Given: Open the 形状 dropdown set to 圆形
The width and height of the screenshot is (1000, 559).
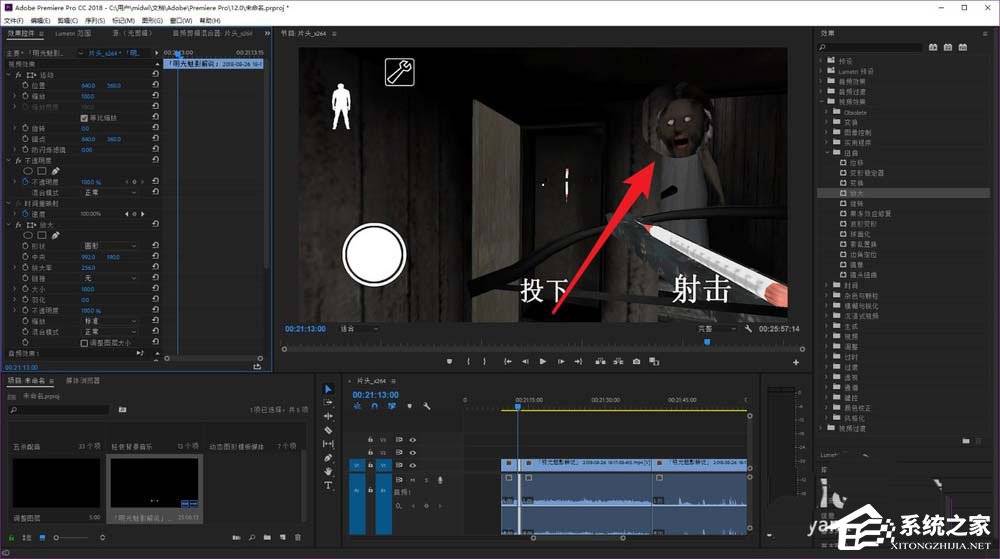Looking at the screenshot, I should tap(110, 245).
